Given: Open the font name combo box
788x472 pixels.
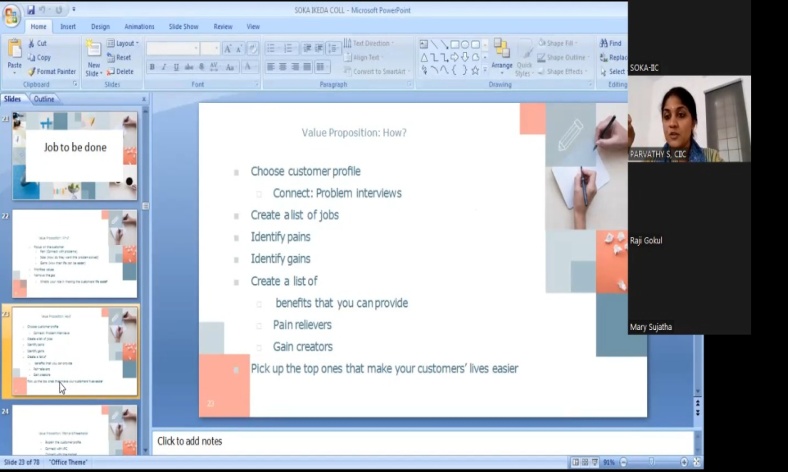Looking at the screenshot, I should (172, 48).
